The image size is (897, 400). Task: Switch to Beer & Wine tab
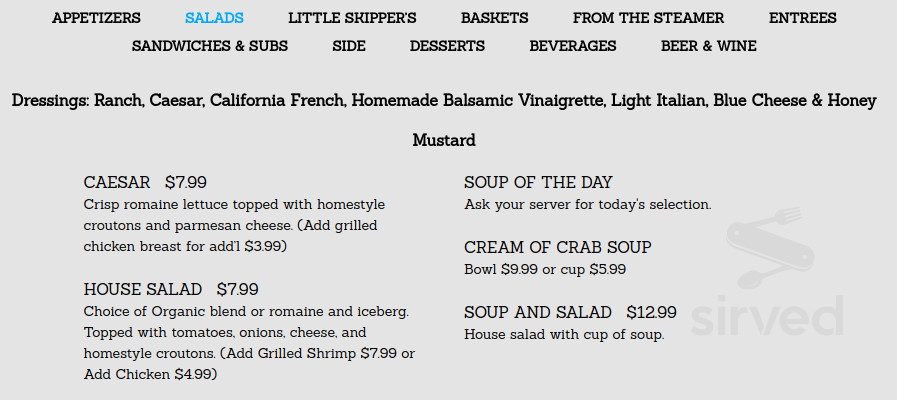coord(708,46)
